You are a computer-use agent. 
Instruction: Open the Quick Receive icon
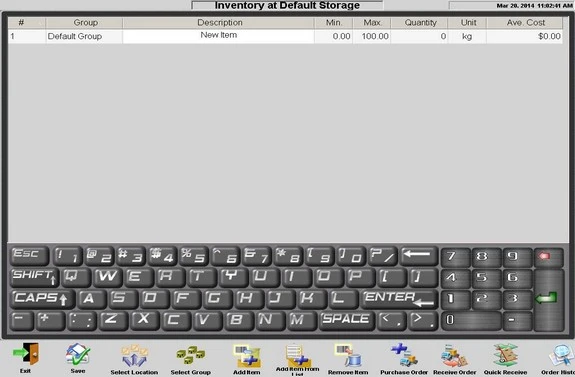coord(505,355)
